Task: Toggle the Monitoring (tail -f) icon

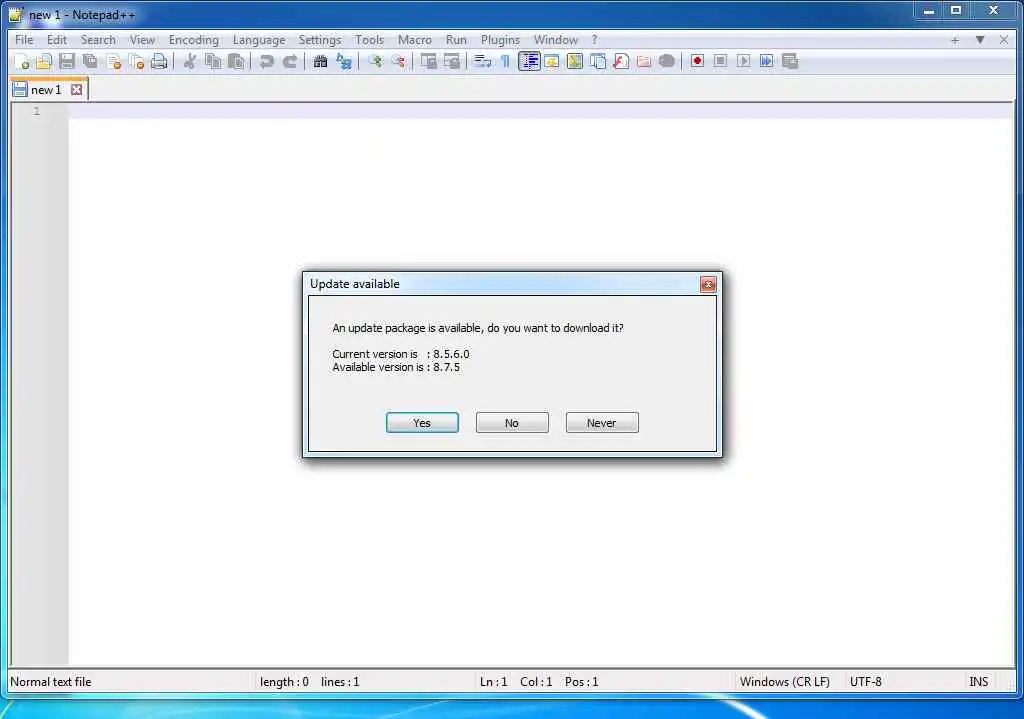Action: [667, 61]
